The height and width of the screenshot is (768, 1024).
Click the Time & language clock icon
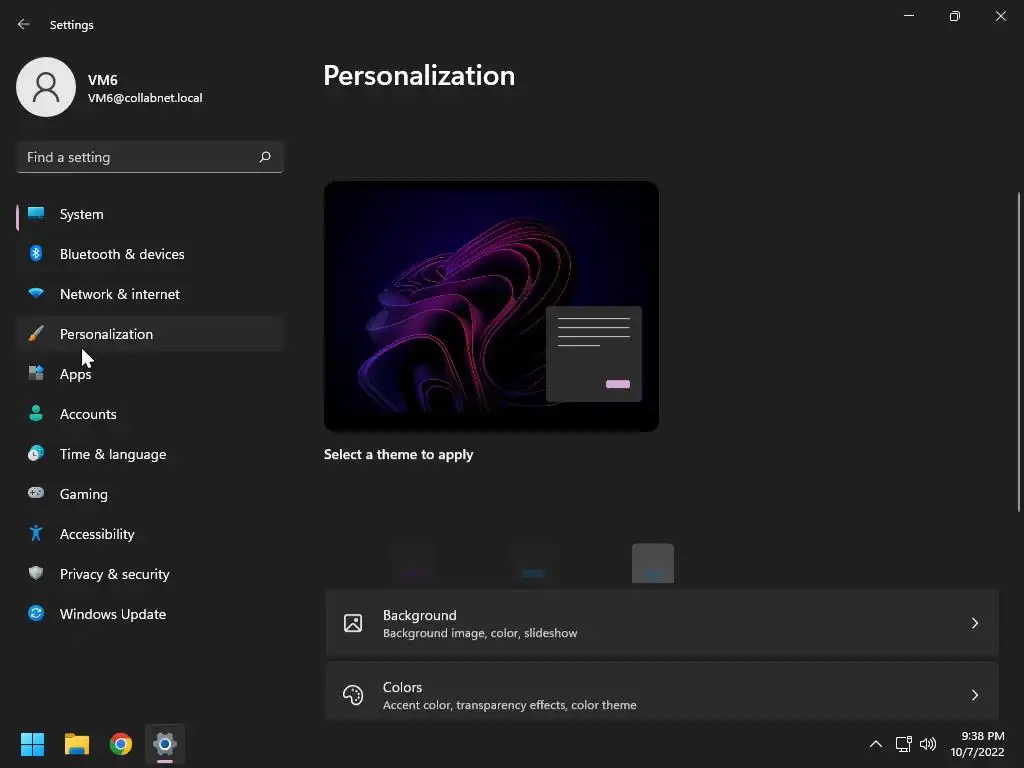click(36, 453)
